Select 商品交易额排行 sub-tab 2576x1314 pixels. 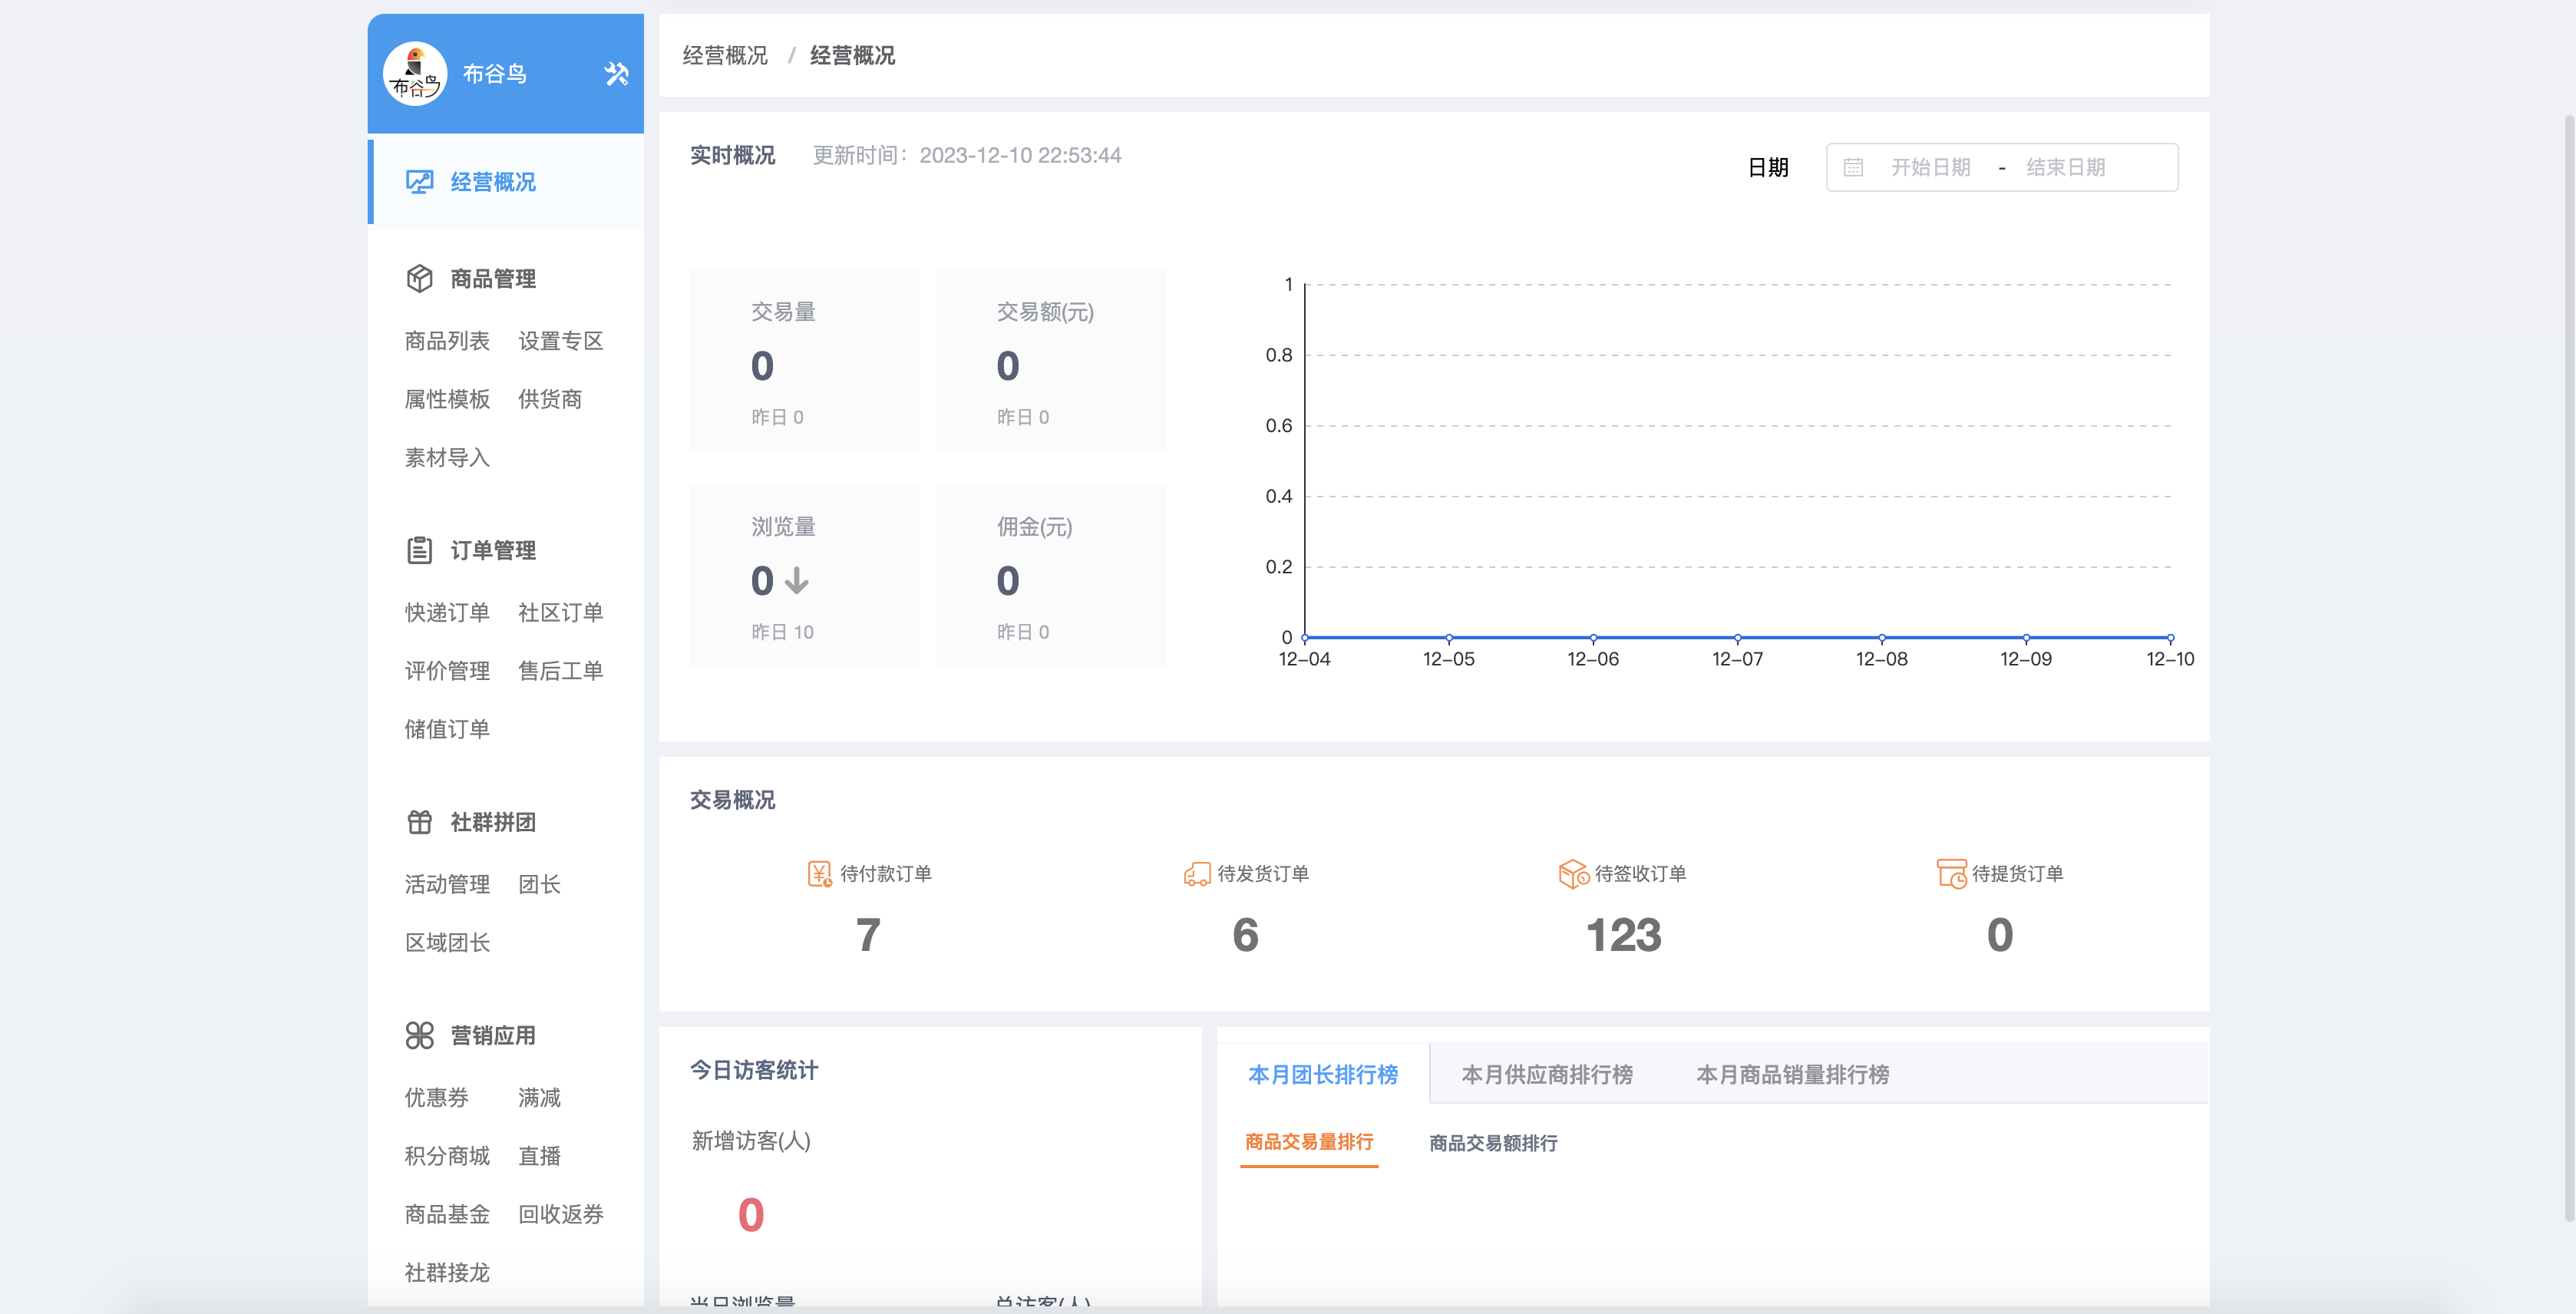click(1493, 1142)
